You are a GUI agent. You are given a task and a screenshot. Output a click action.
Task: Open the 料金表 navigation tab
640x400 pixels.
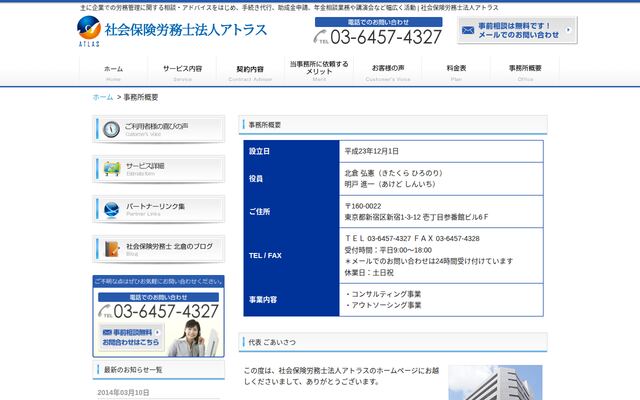pos(456,72)
